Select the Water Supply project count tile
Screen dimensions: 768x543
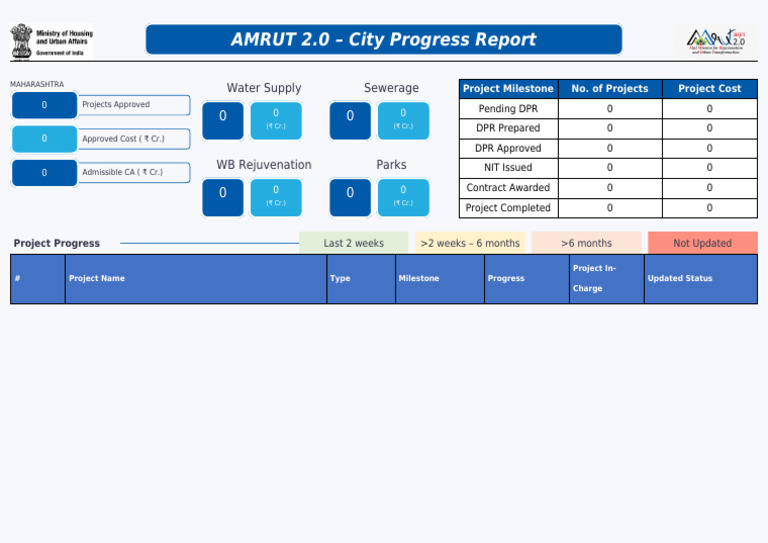pos(223,120)
